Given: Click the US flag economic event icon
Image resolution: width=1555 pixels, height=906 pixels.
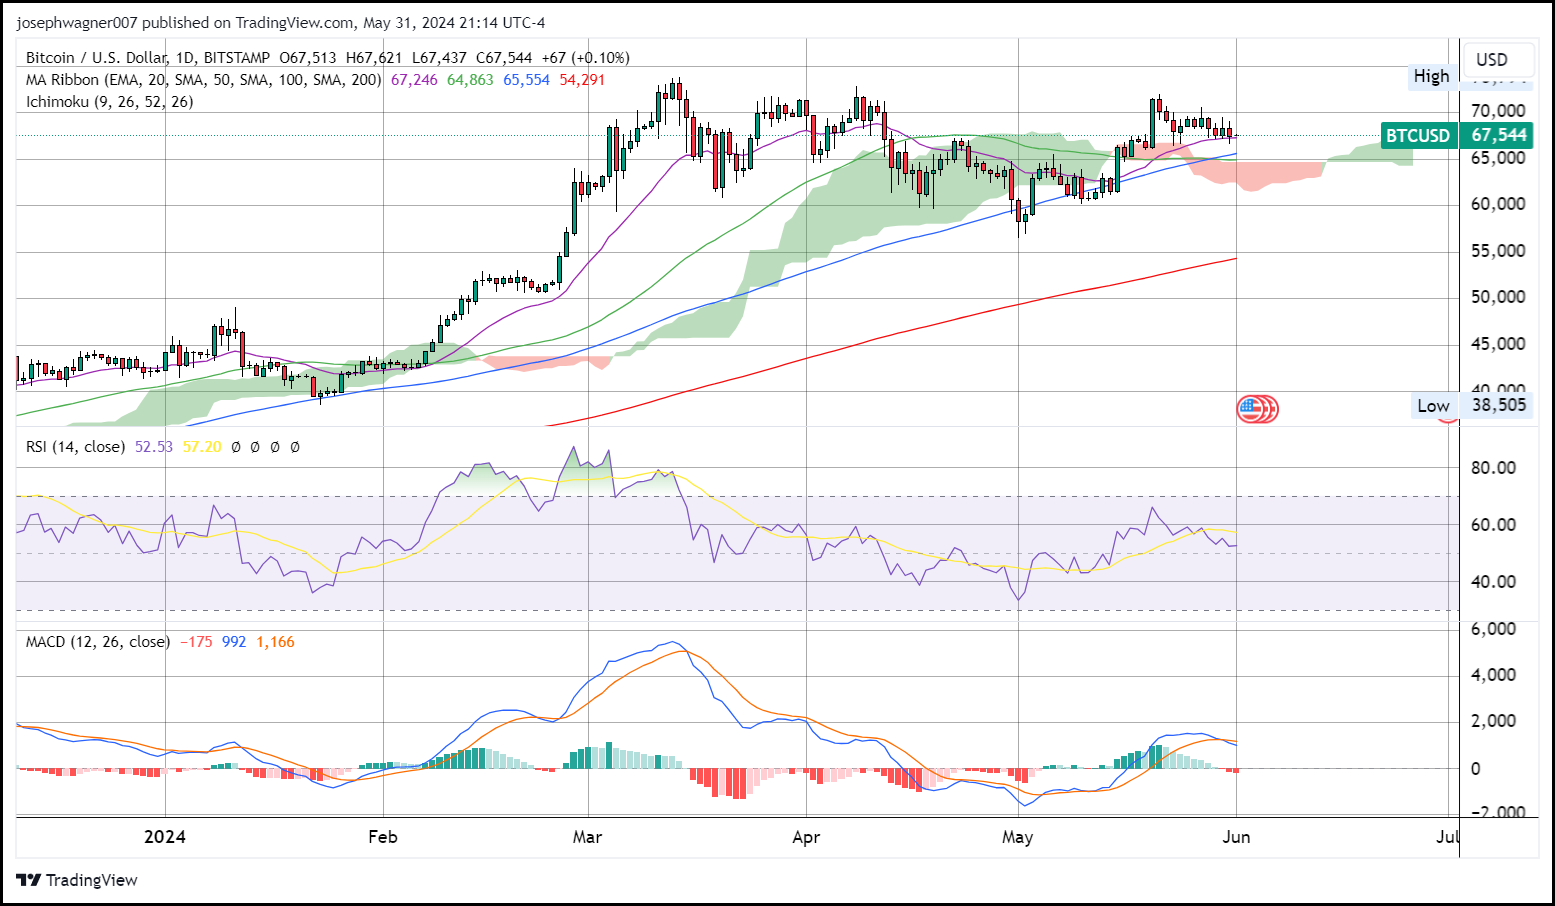Looking at the screenshot, I should click(1257, 409).
